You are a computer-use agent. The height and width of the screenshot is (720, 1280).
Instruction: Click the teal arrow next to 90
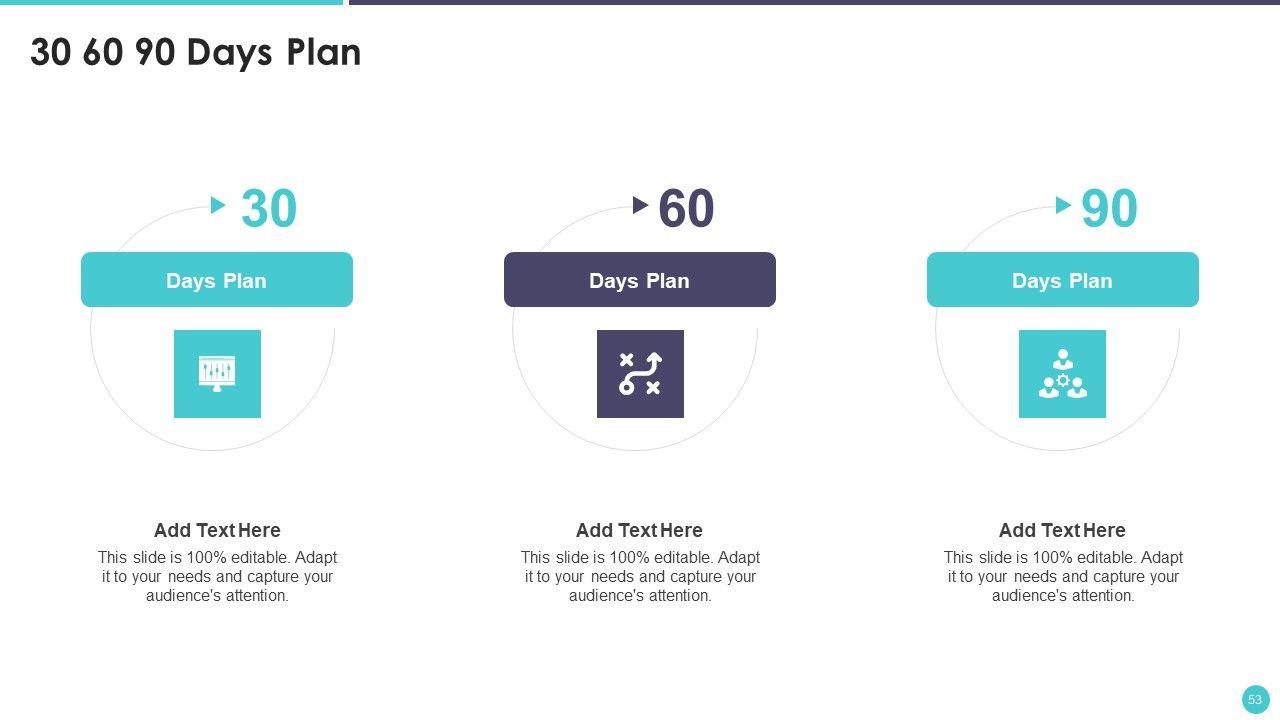click(1063, 205)
